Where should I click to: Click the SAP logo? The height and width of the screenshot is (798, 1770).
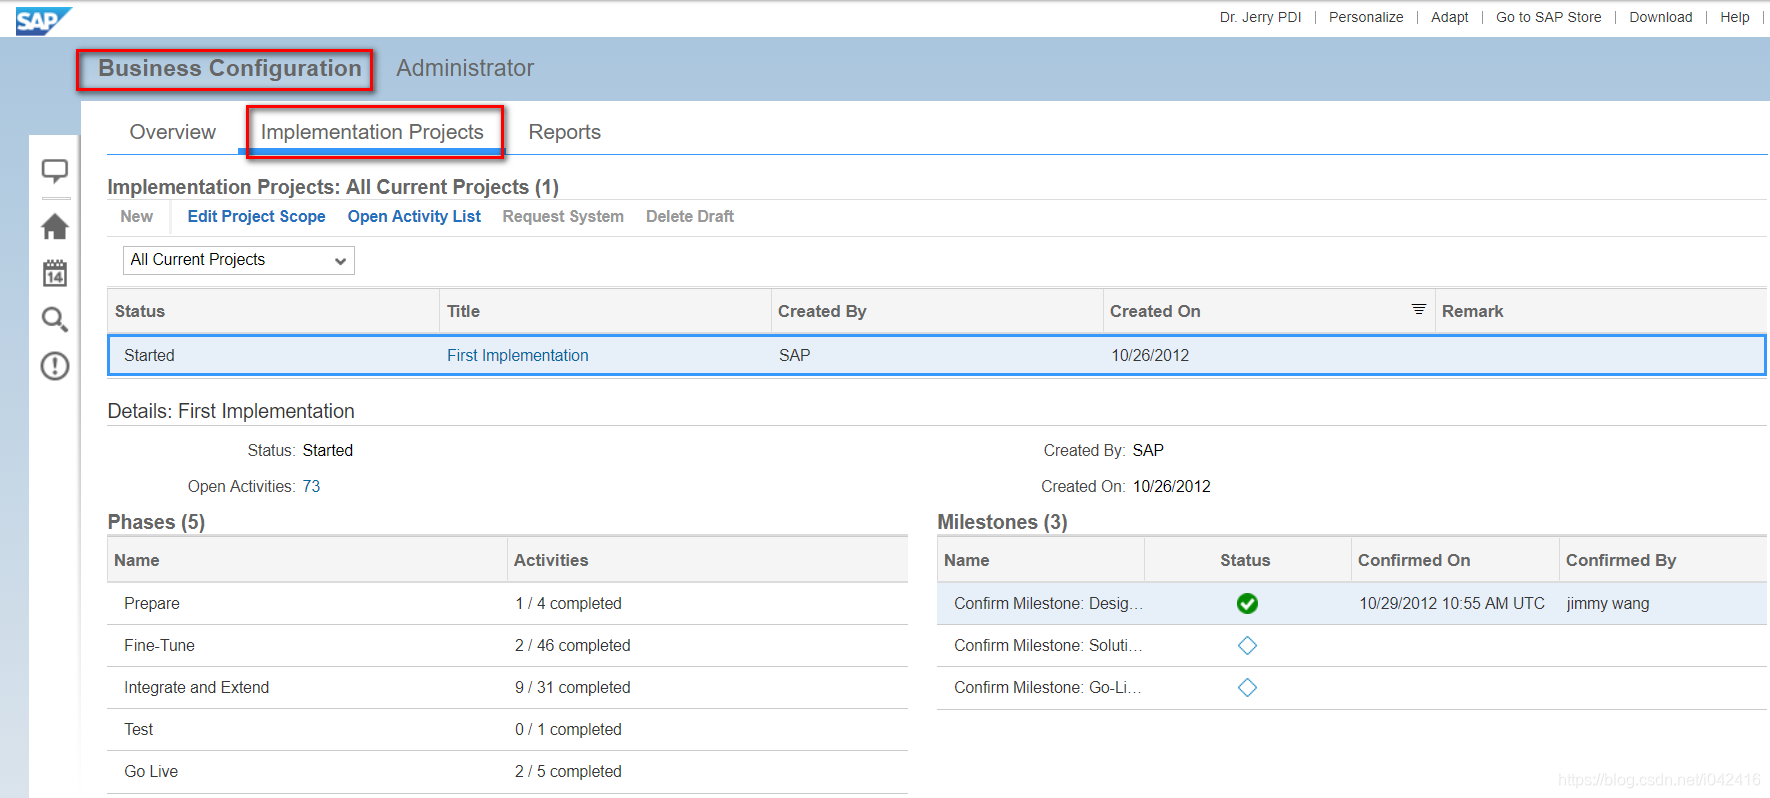coord(43,21)
